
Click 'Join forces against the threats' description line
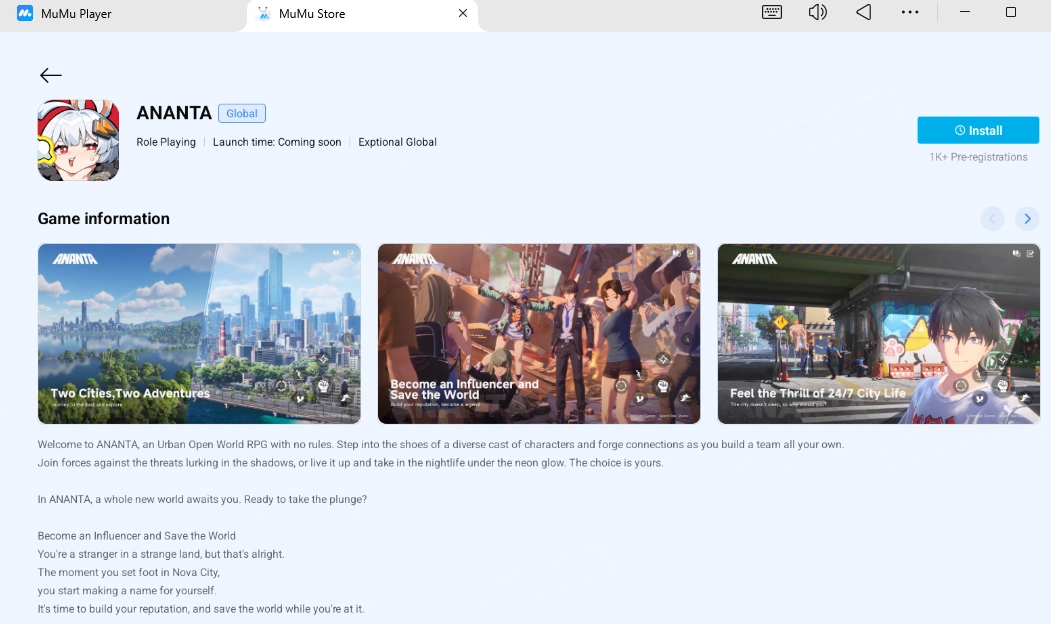pyautogui.click(x=351, y=462)
